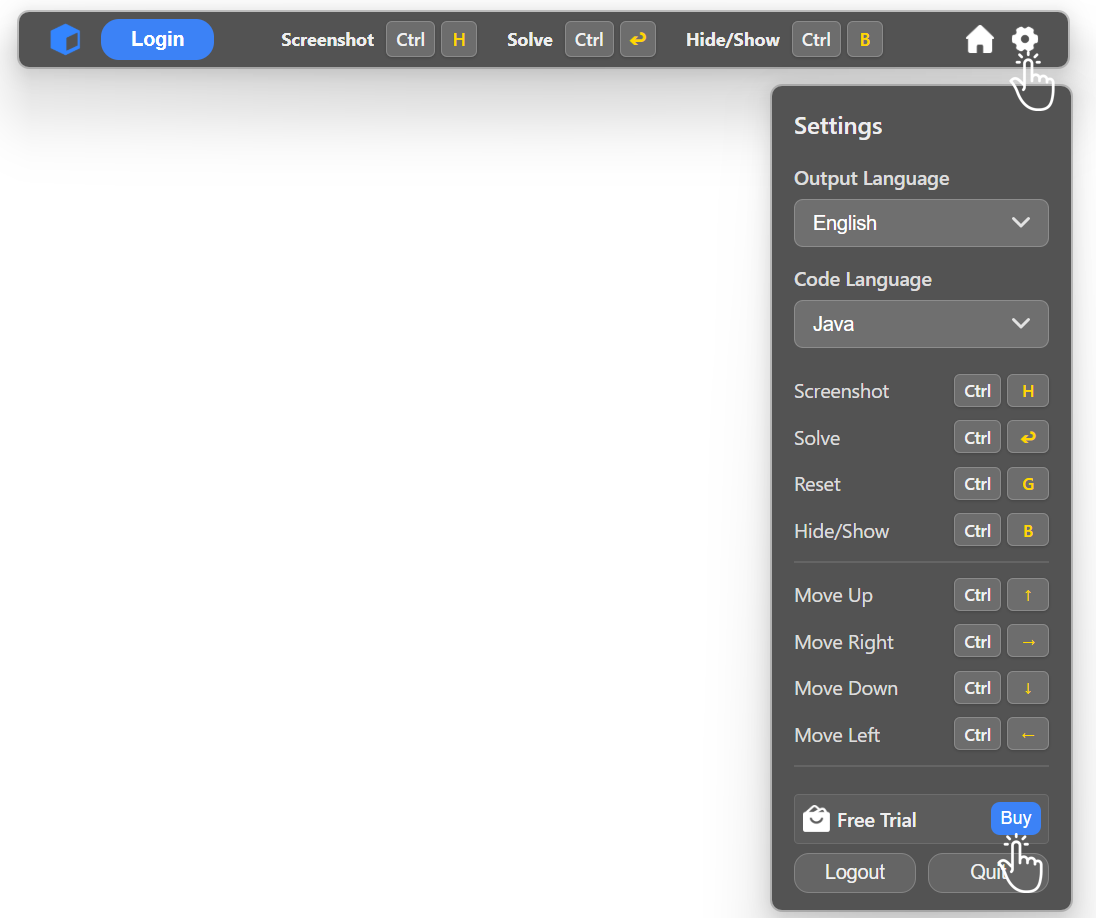Click the G key for Reset shortcut
The width and height of the screenshot is (1096, 918).
point(1027,484)
